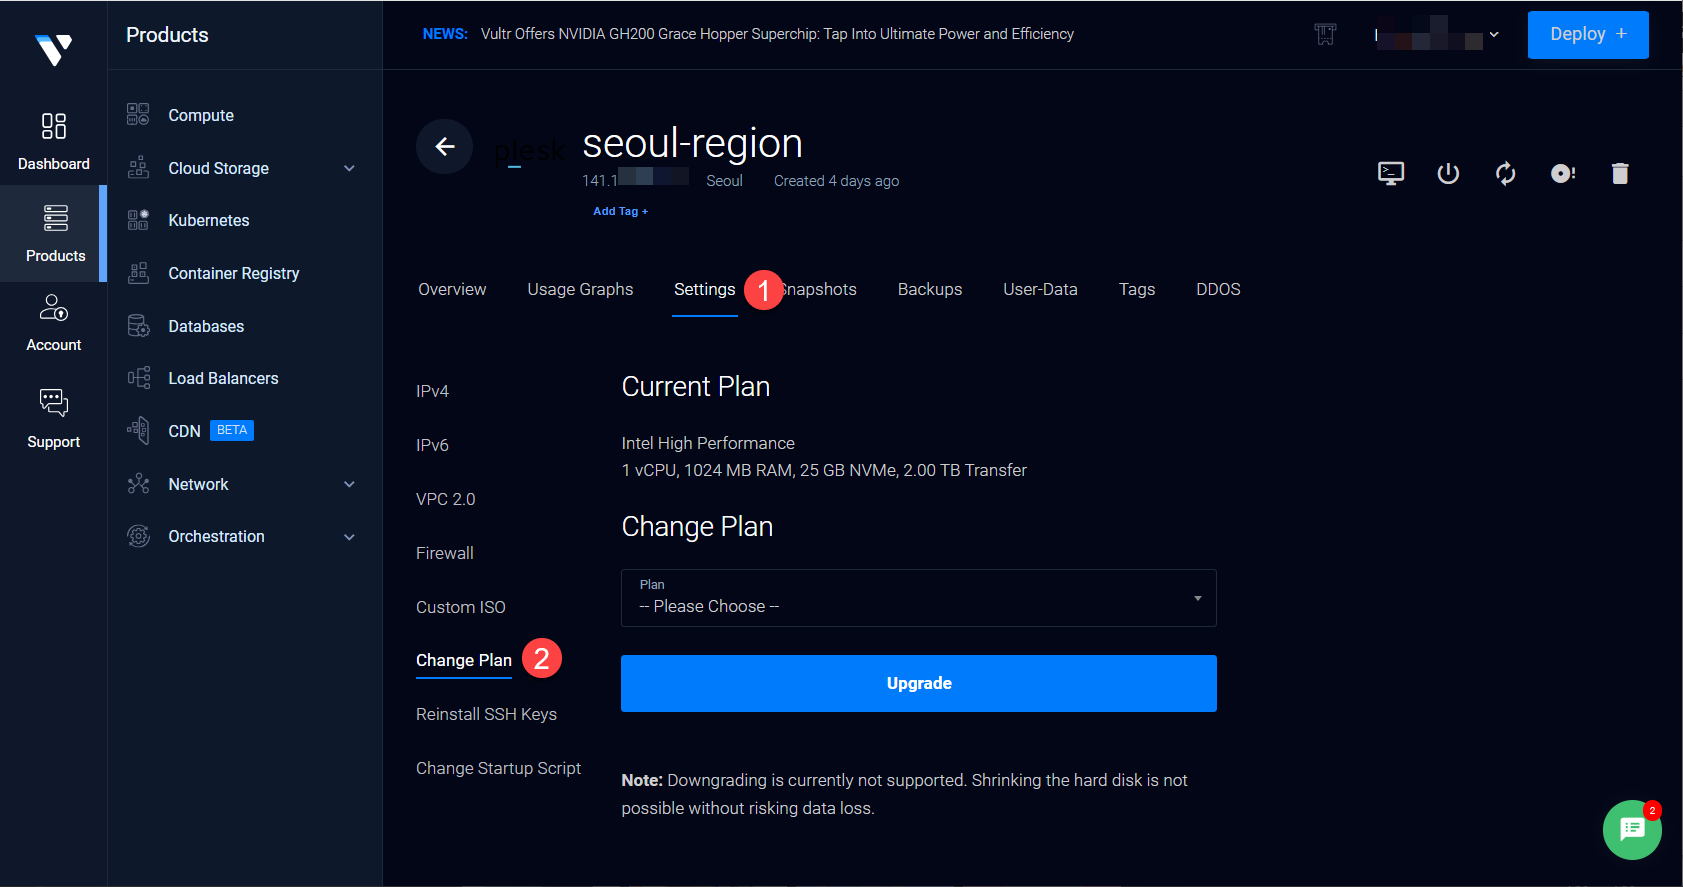Image resolution: width=1683 pixels, height=887 pixels.
Task: Click the Container Registry icon
Action: [x=138, y=273]
